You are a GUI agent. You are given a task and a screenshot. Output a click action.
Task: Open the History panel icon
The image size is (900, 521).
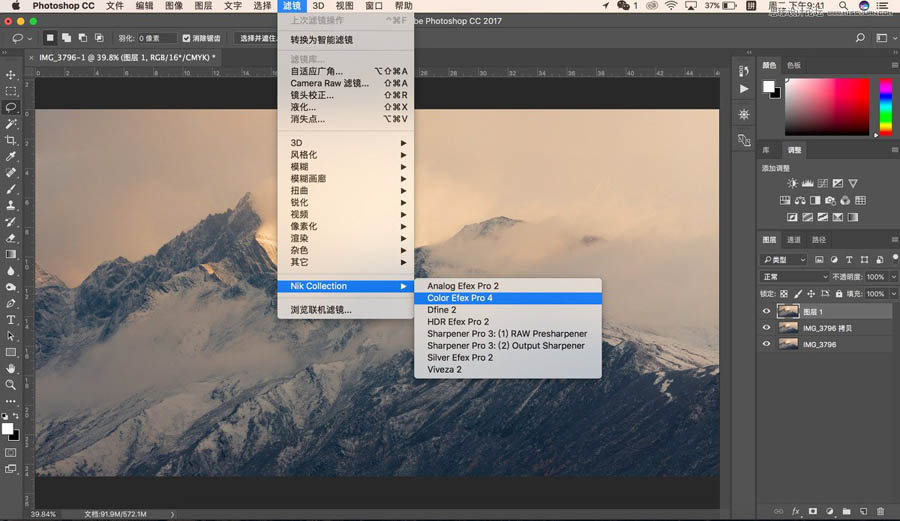[x=744, y=71]
